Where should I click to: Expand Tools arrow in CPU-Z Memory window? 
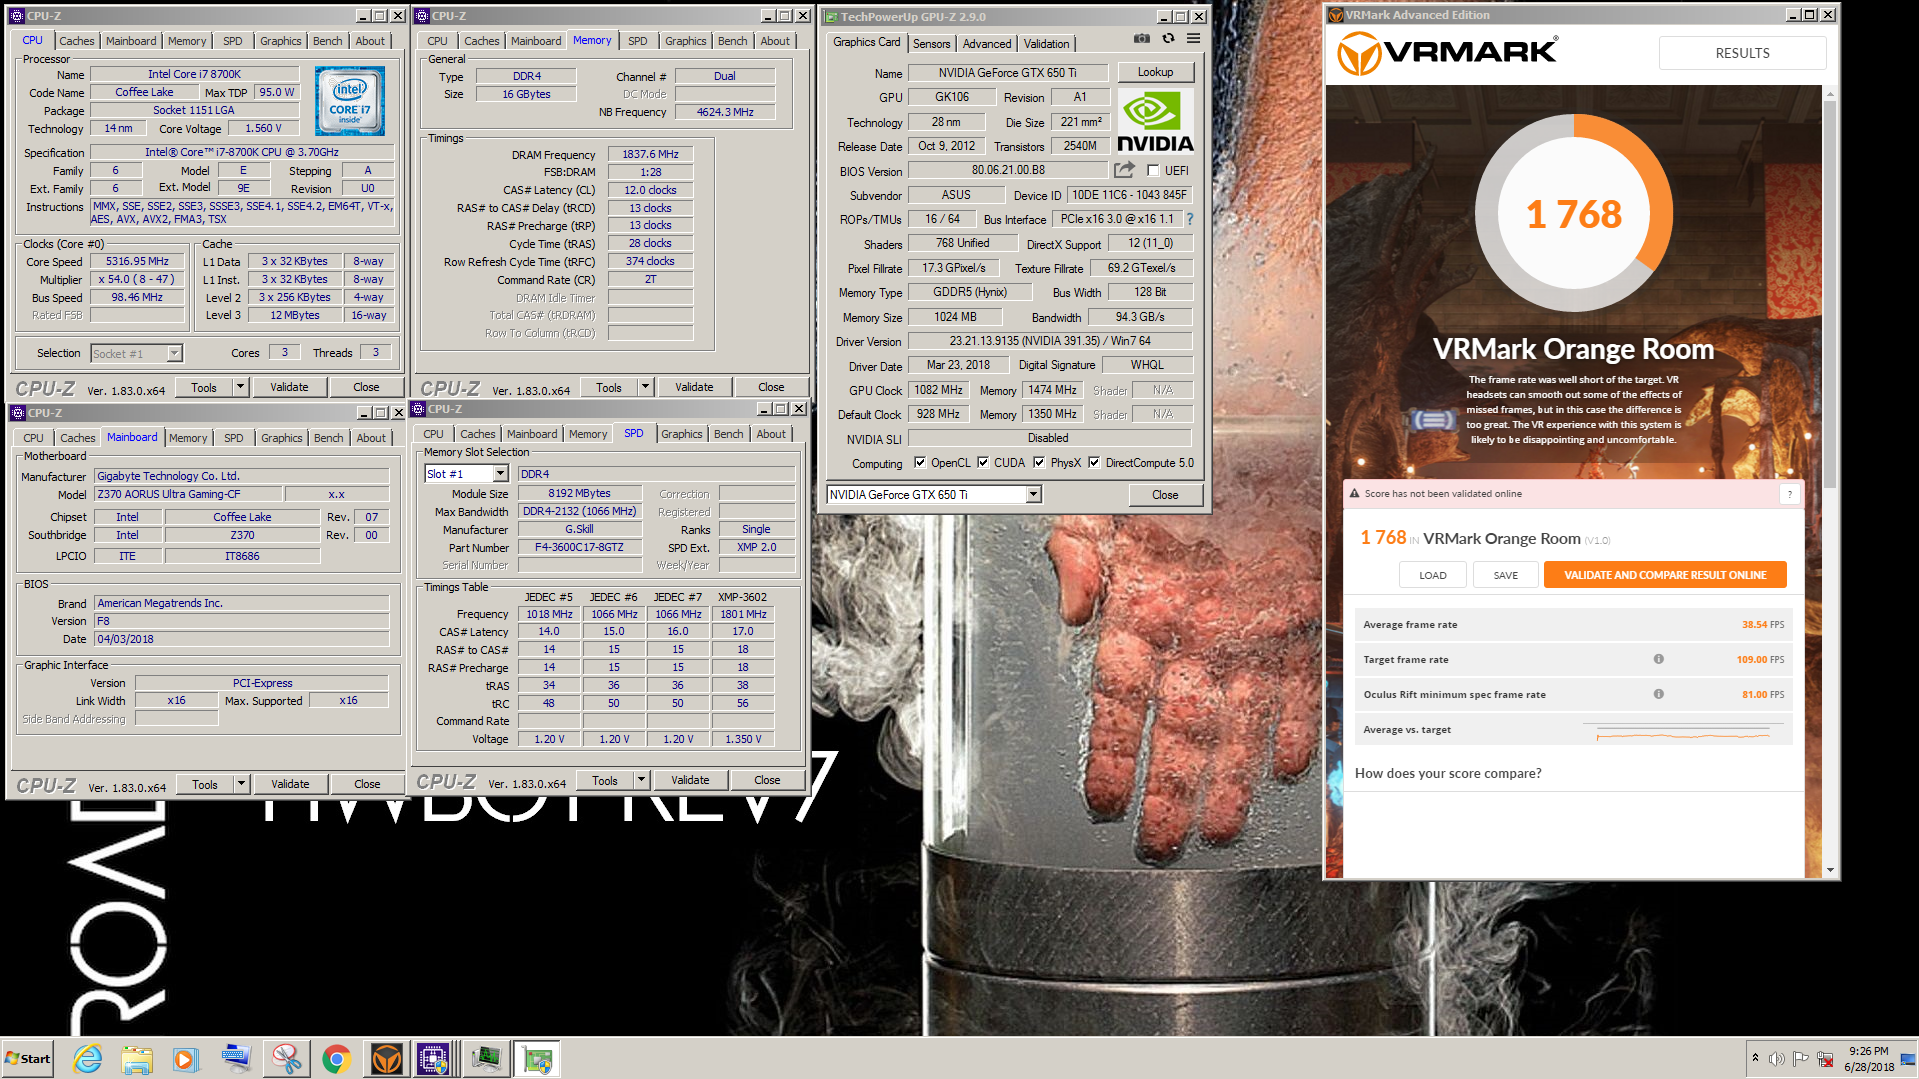(645, 387)
